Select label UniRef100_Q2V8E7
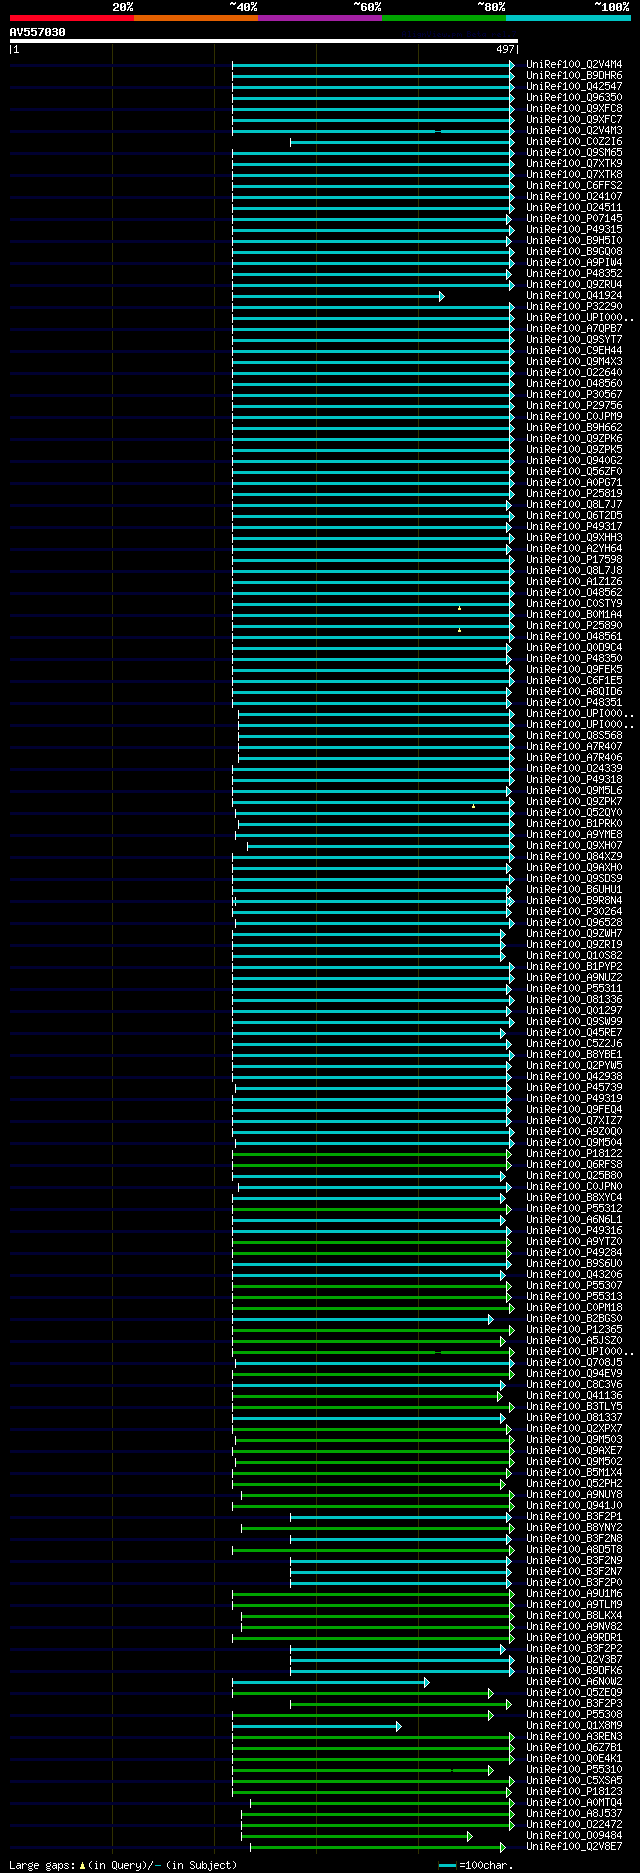Screen dimensions: 640x1873 coord(574,1846)
